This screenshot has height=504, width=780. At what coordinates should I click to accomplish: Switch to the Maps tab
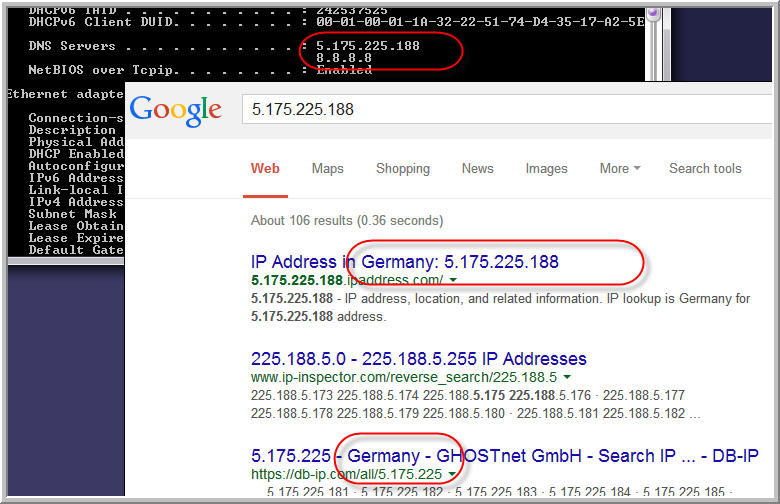click(327, 169)
